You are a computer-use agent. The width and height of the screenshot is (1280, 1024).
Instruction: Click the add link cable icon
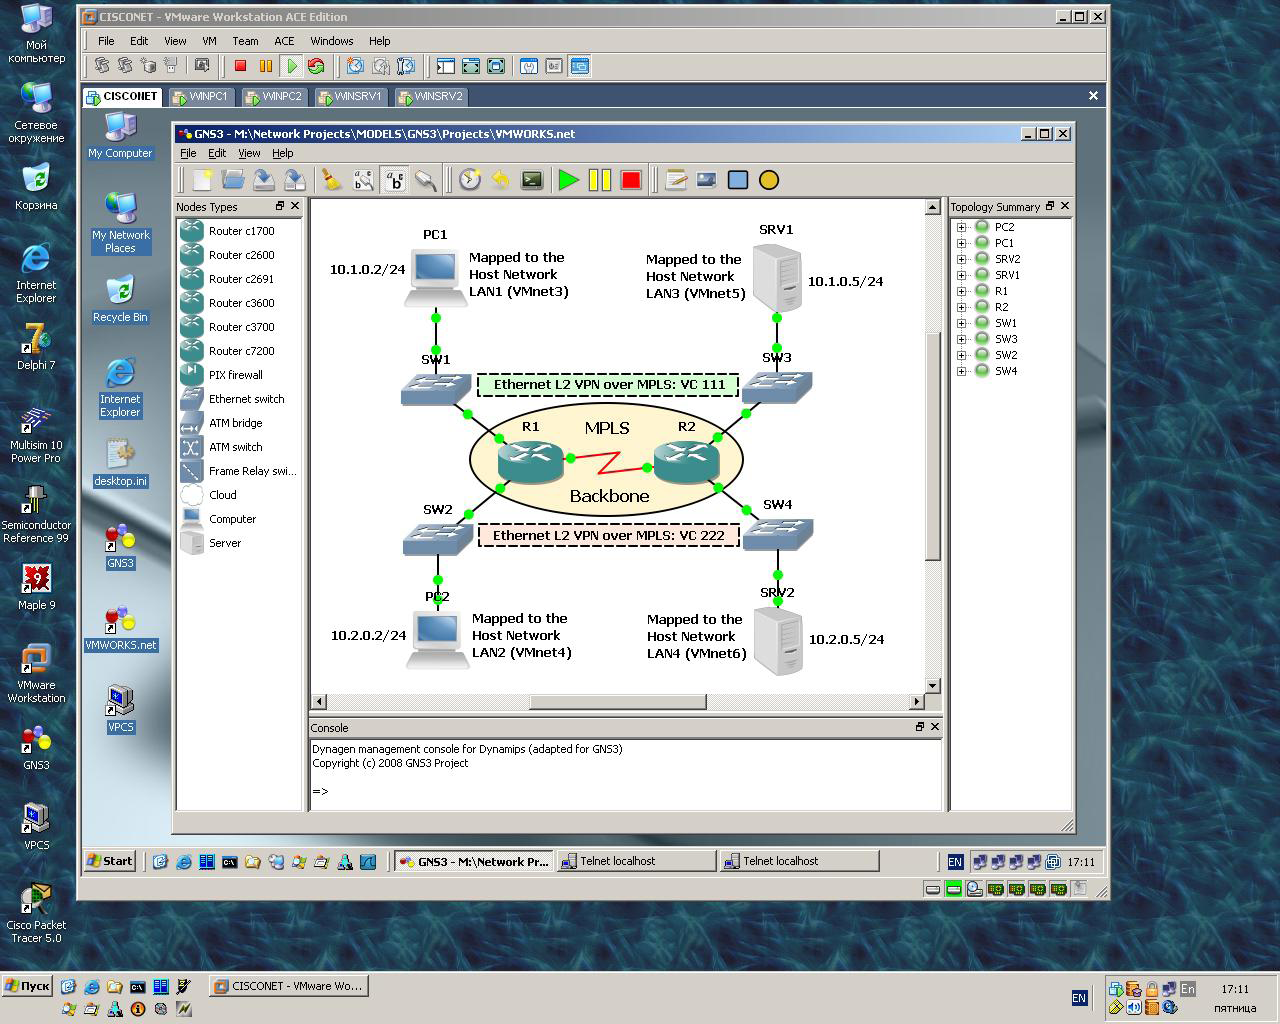tap(426, 180)
